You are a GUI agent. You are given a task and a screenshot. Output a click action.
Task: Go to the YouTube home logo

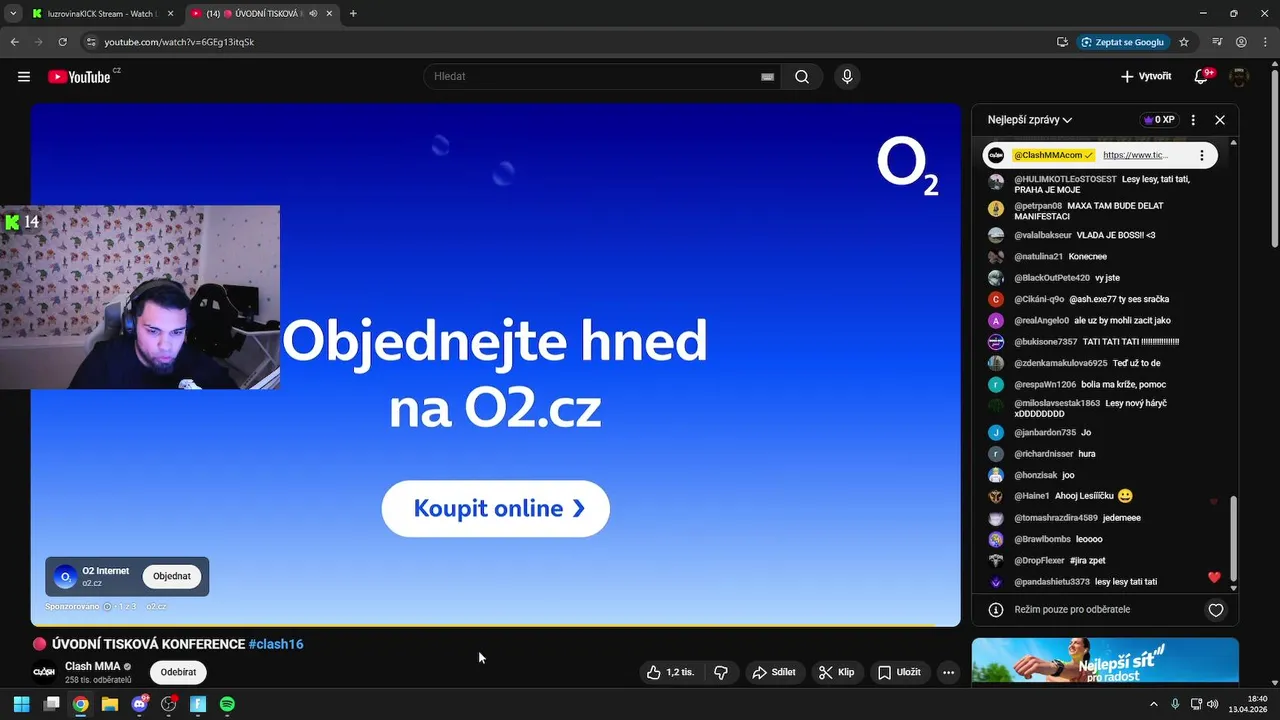pyautogui.click(x=79, y=77)
